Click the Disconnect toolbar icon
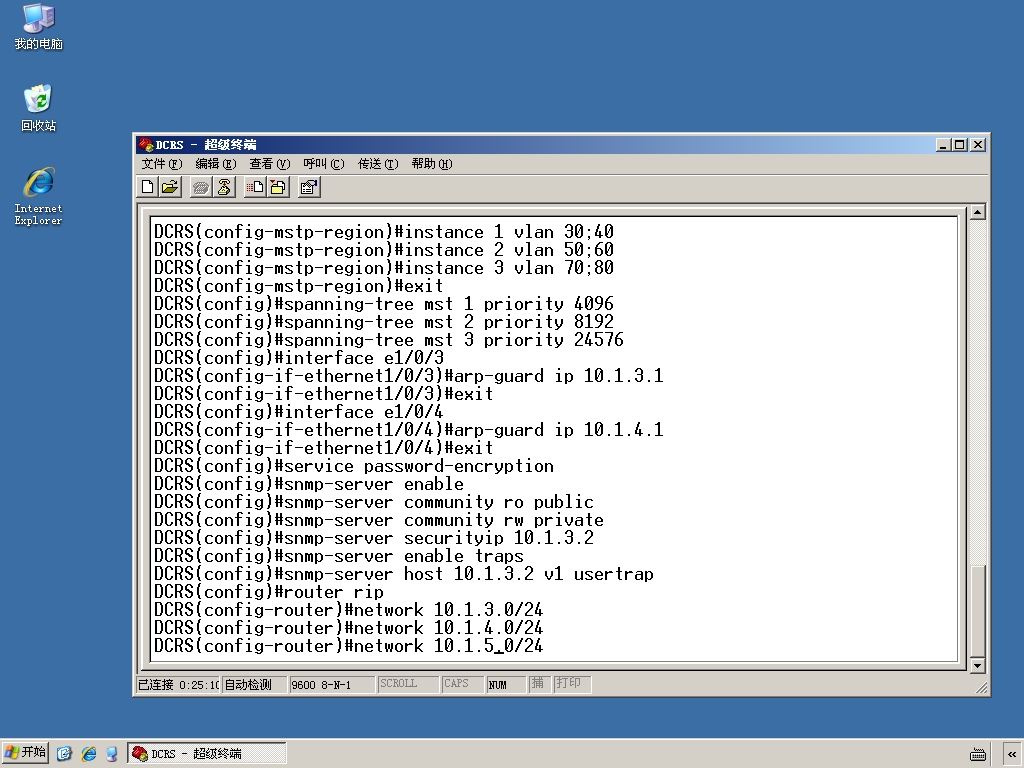This screenshot has height=768, width=1024. coord(224,187)
